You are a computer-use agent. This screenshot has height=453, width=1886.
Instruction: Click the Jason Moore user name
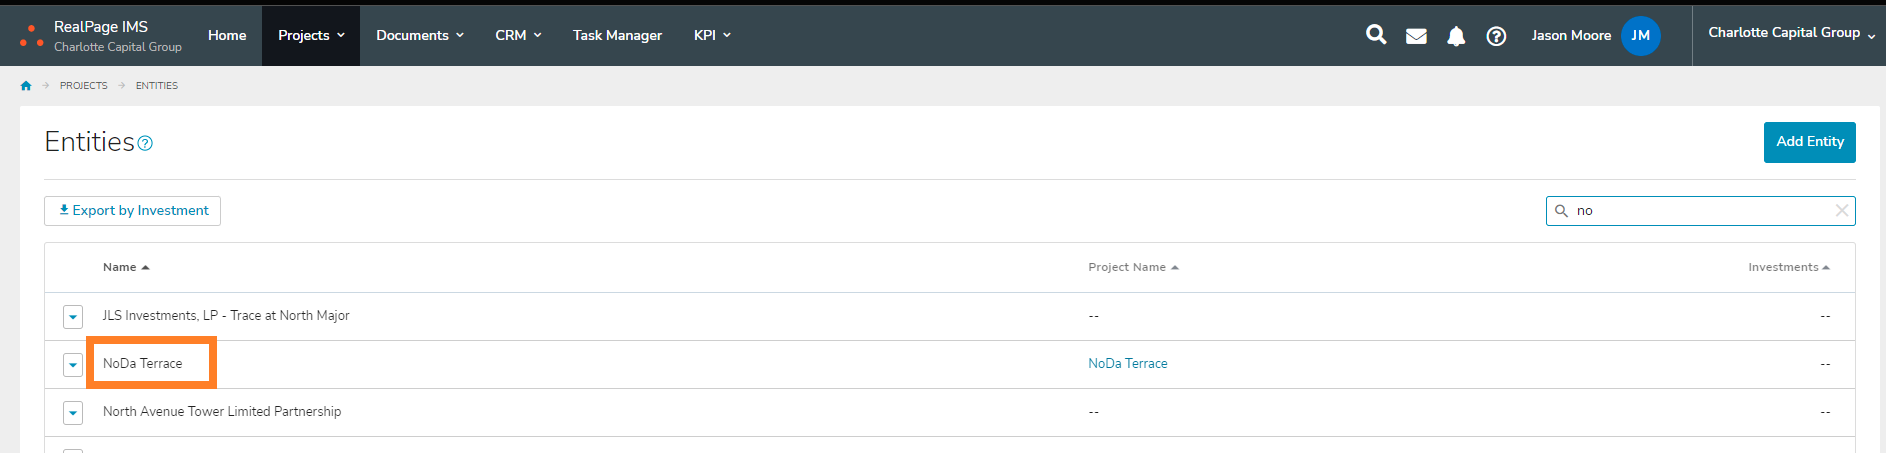click(x=1571, y=36)
